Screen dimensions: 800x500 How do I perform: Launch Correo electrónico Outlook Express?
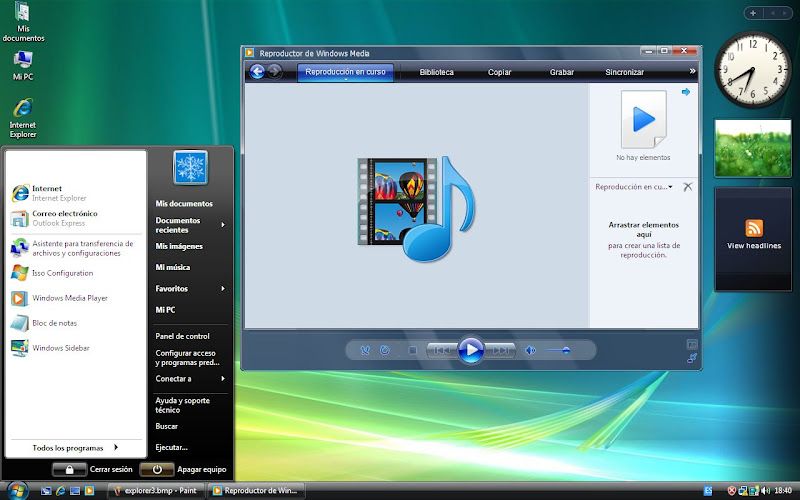pyautogui.click(x=76, y=218)
